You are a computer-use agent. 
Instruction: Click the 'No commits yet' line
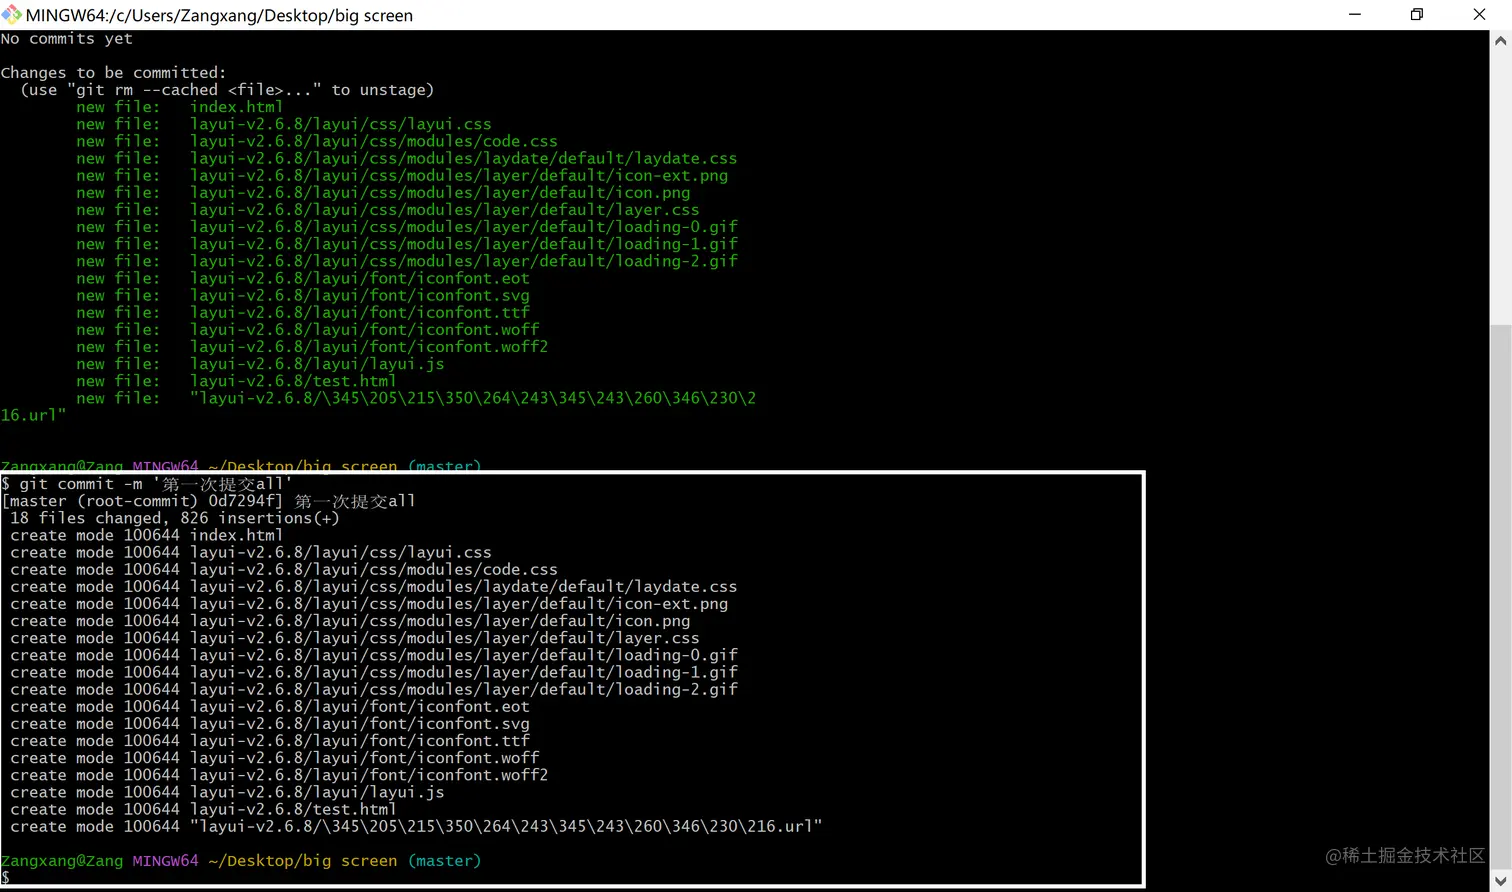pyautogui.click(x=66, y=39)
